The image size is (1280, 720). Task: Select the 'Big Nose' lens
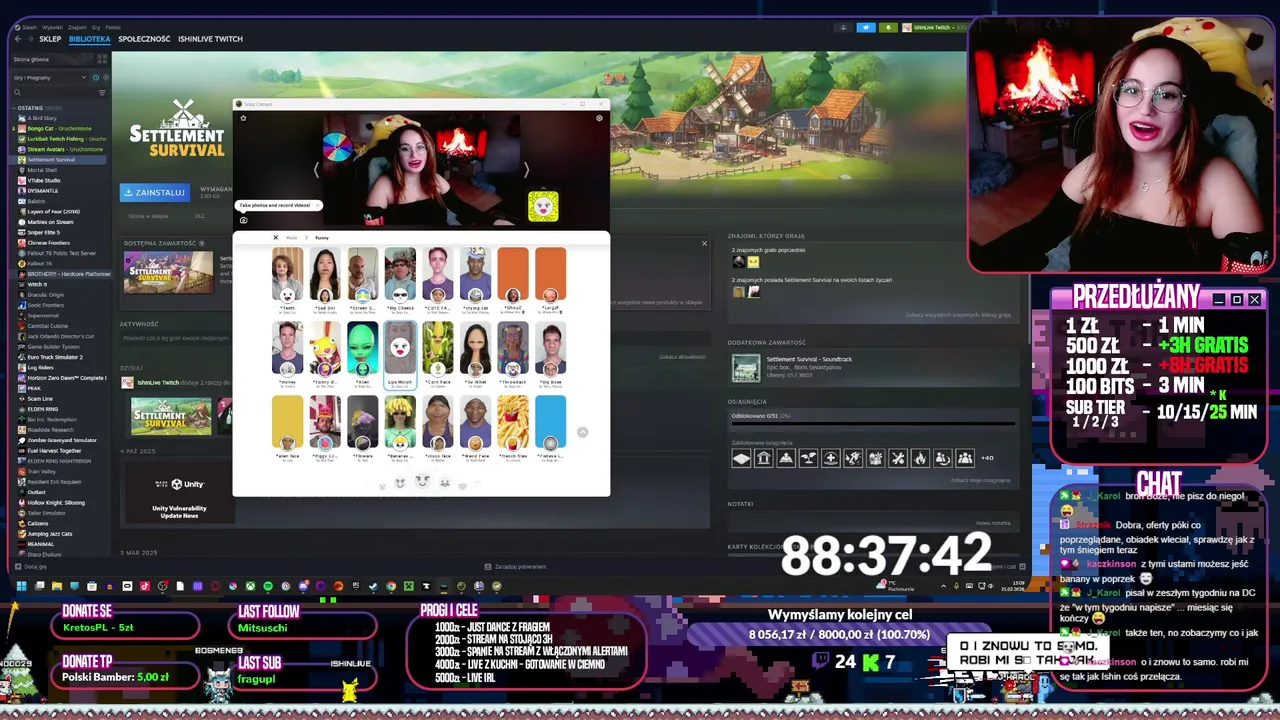550,349
